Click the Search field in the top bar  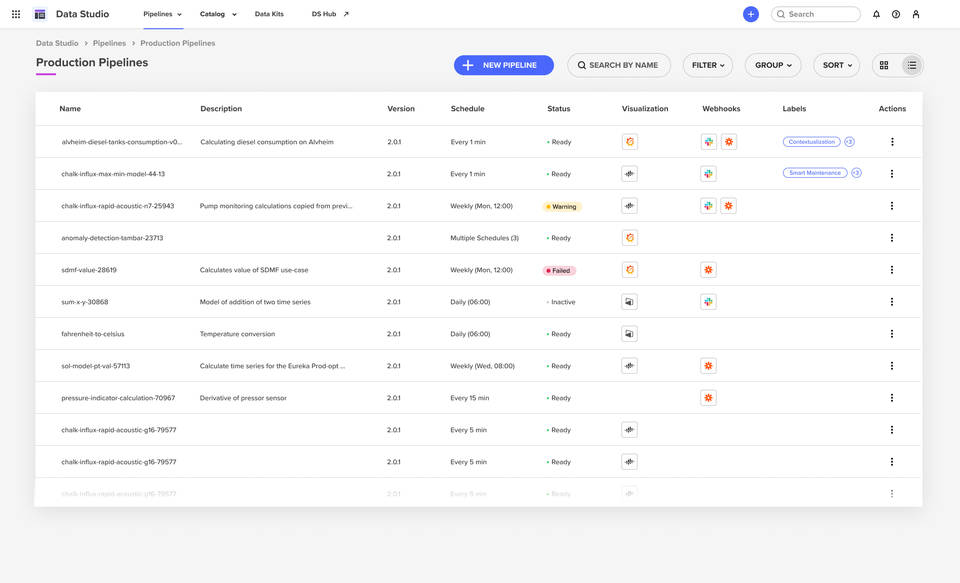[x=816, y=13]
